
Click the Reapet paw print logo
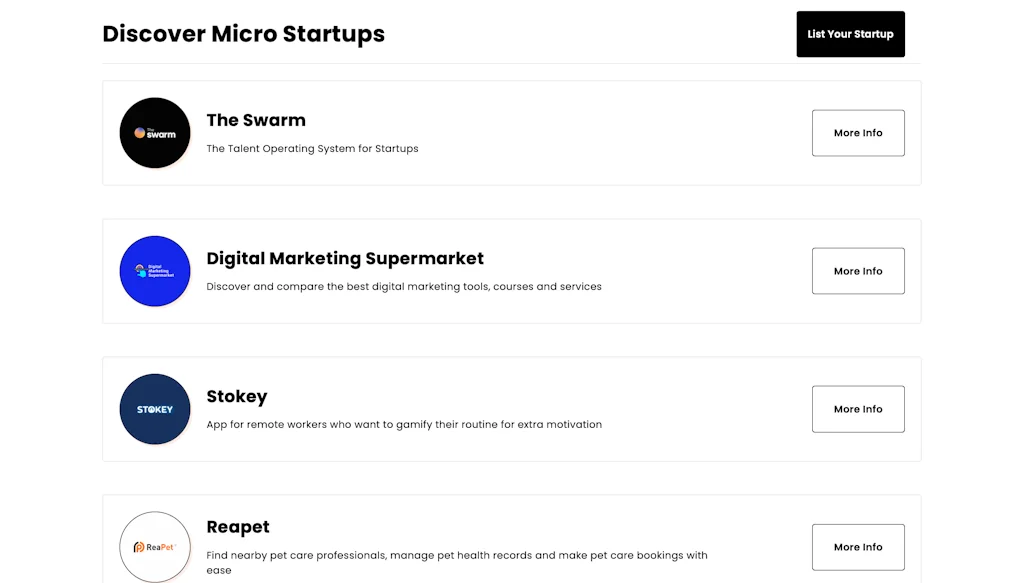(155, 547)
